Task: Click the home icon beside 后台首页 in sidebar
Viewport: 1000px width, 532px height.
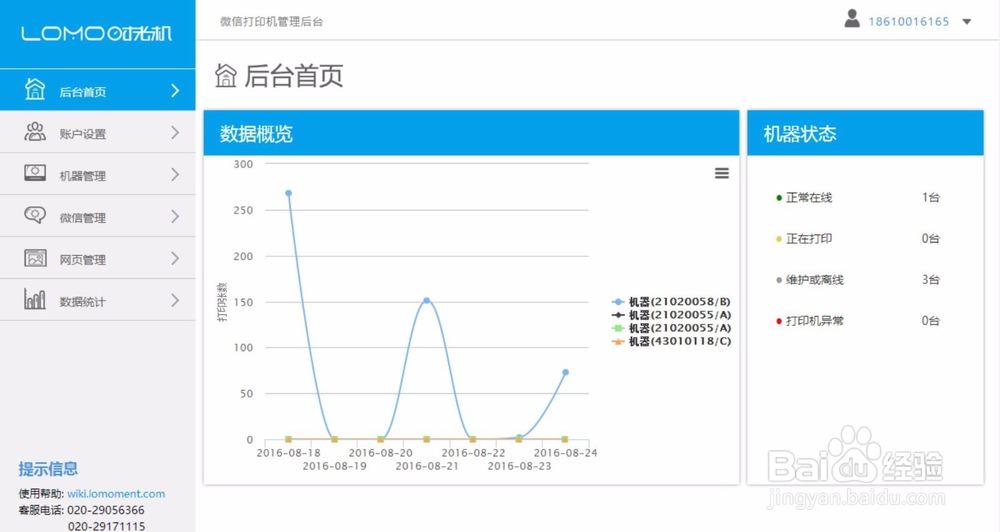Action: tap(35, 89)
